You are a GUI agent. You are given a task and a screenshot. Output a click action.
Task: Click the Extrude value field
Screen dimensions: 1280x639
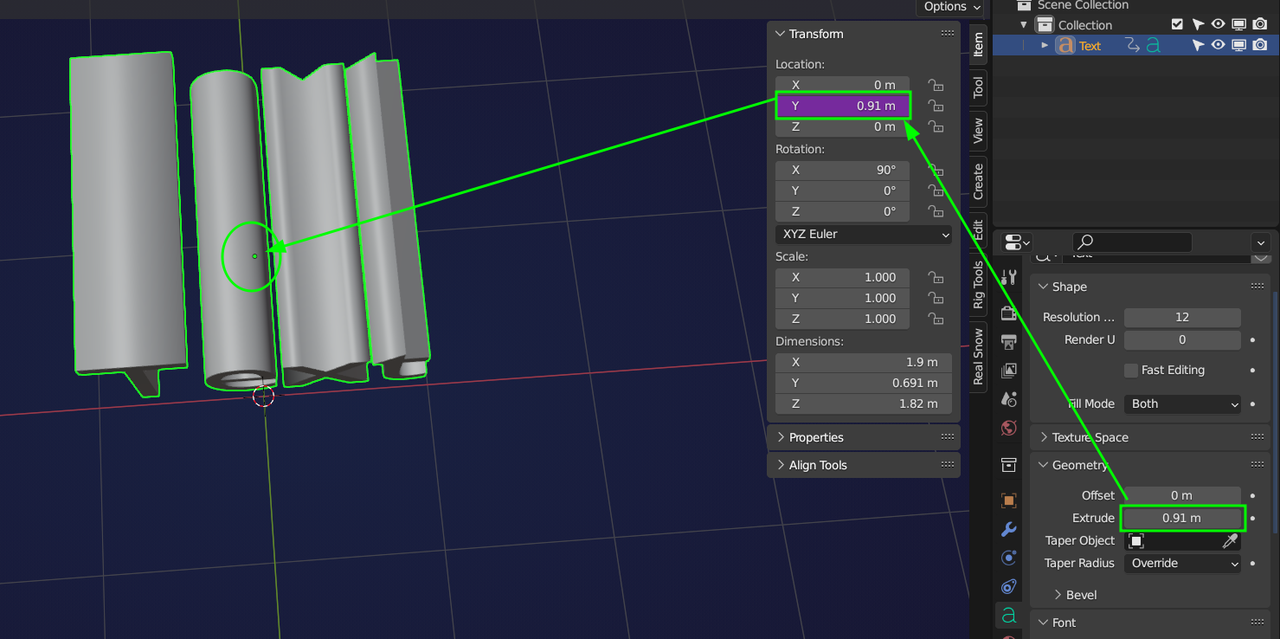[x=1182, y=518]
